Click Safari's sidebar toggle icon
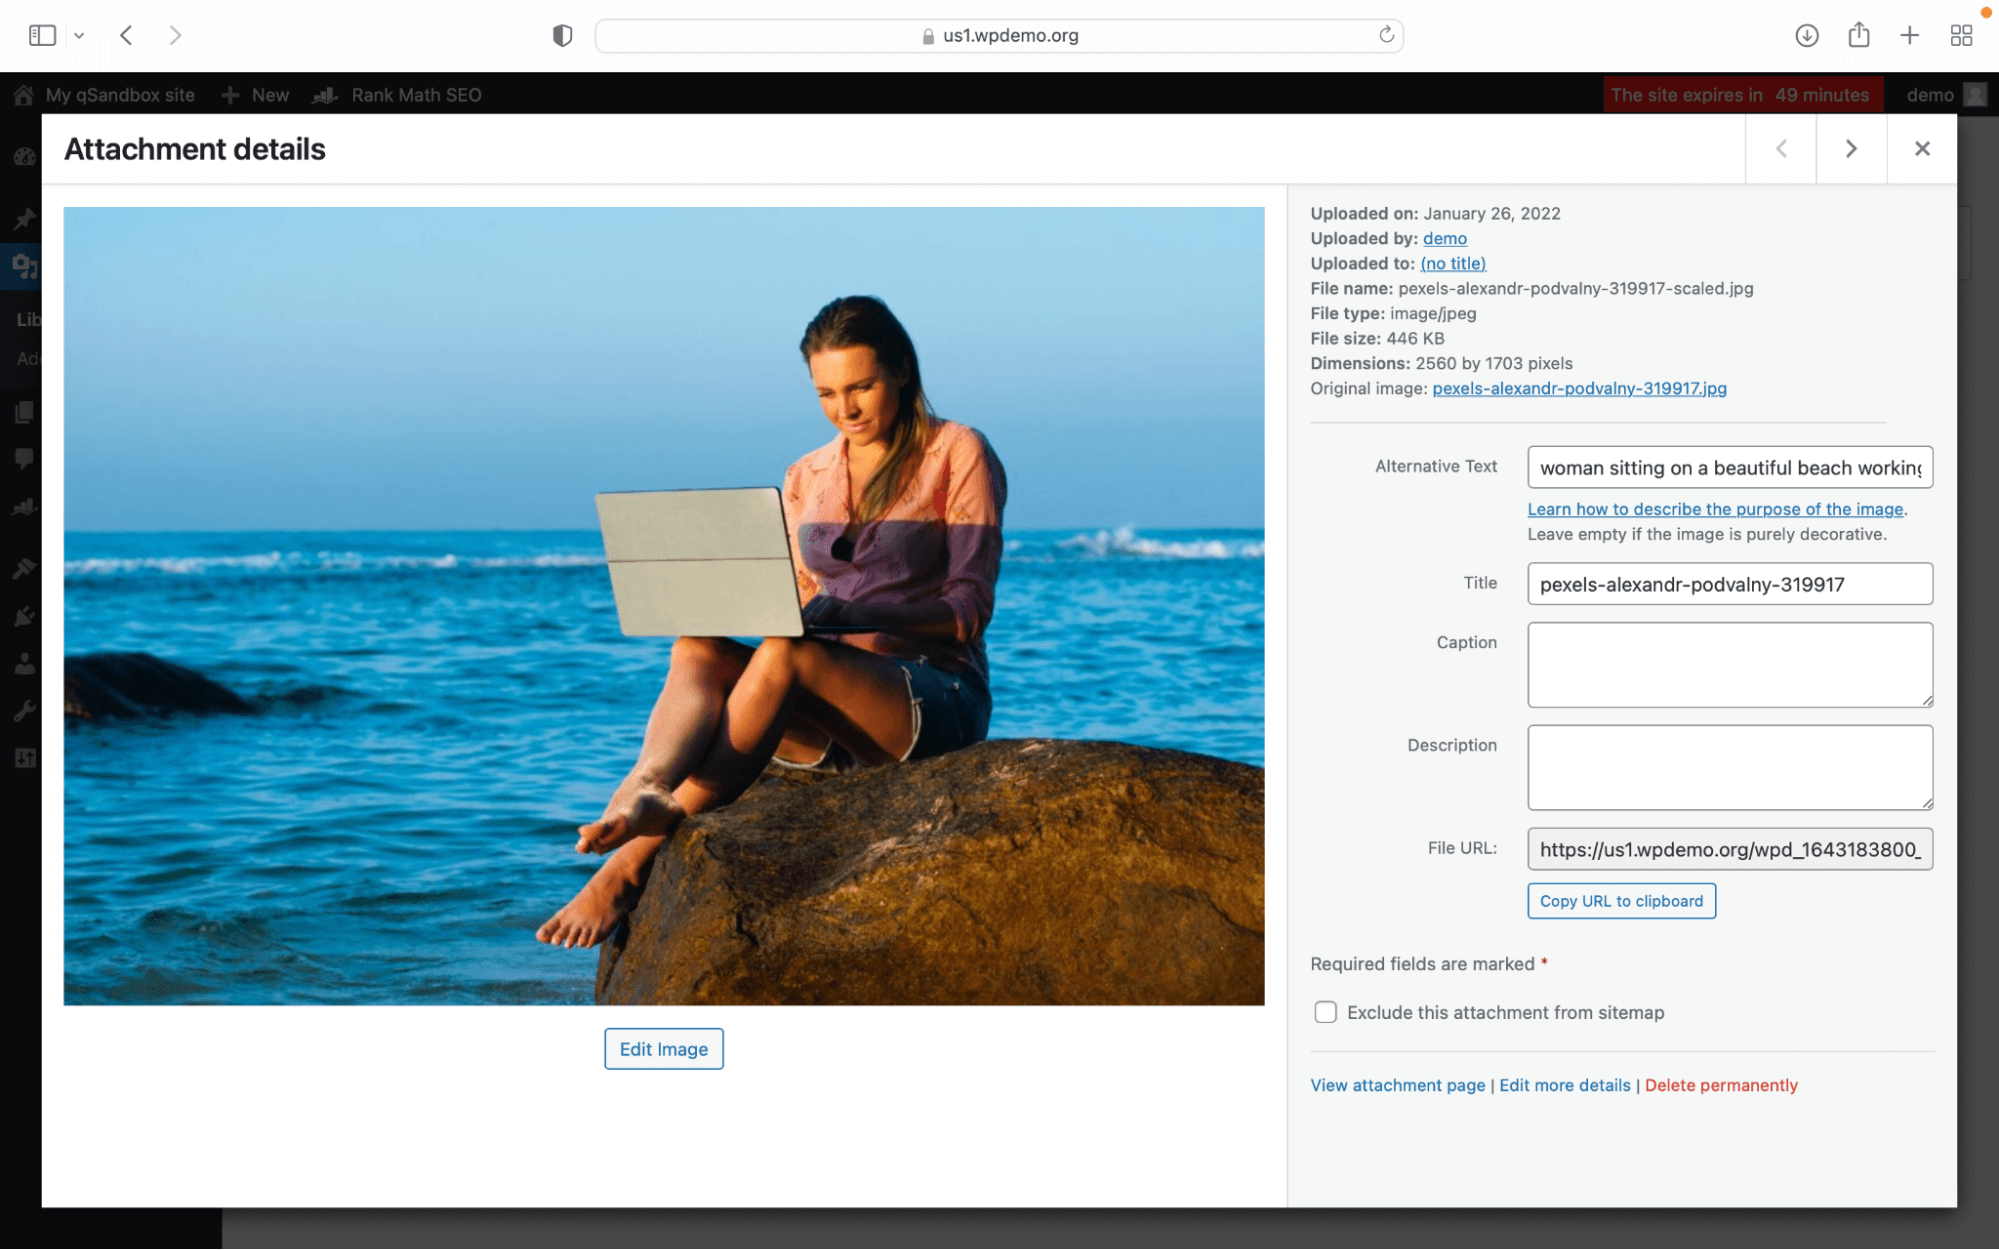1999x1250 pixels. (42, 35)
